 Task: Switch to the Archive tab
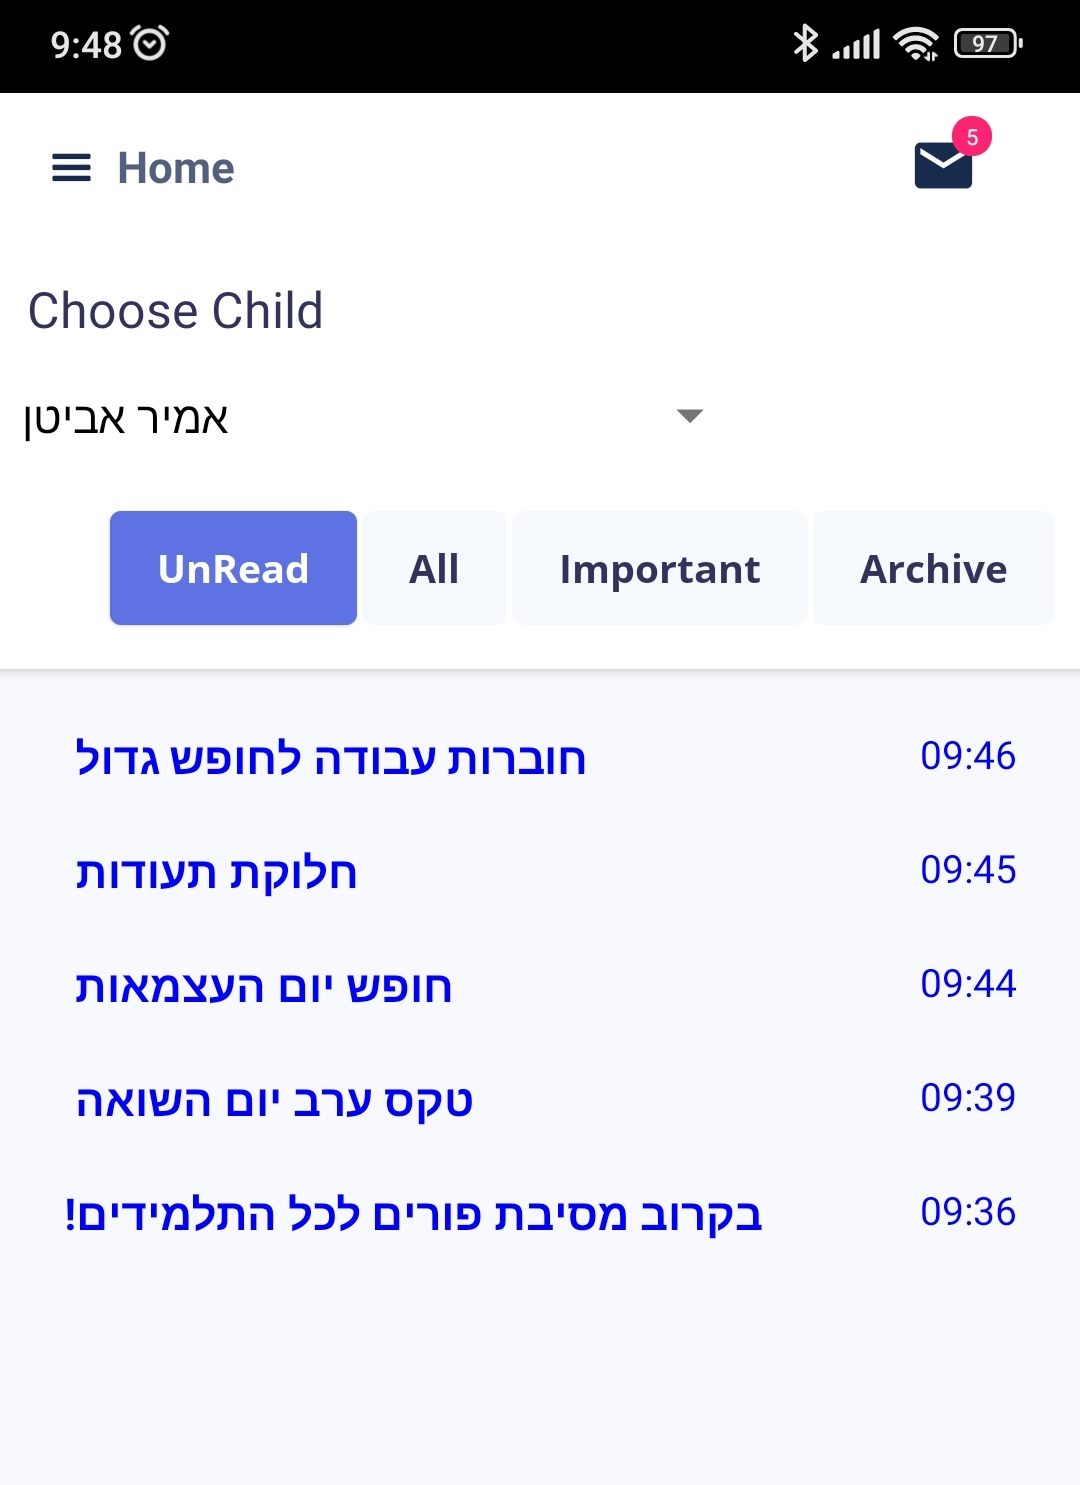934,568
